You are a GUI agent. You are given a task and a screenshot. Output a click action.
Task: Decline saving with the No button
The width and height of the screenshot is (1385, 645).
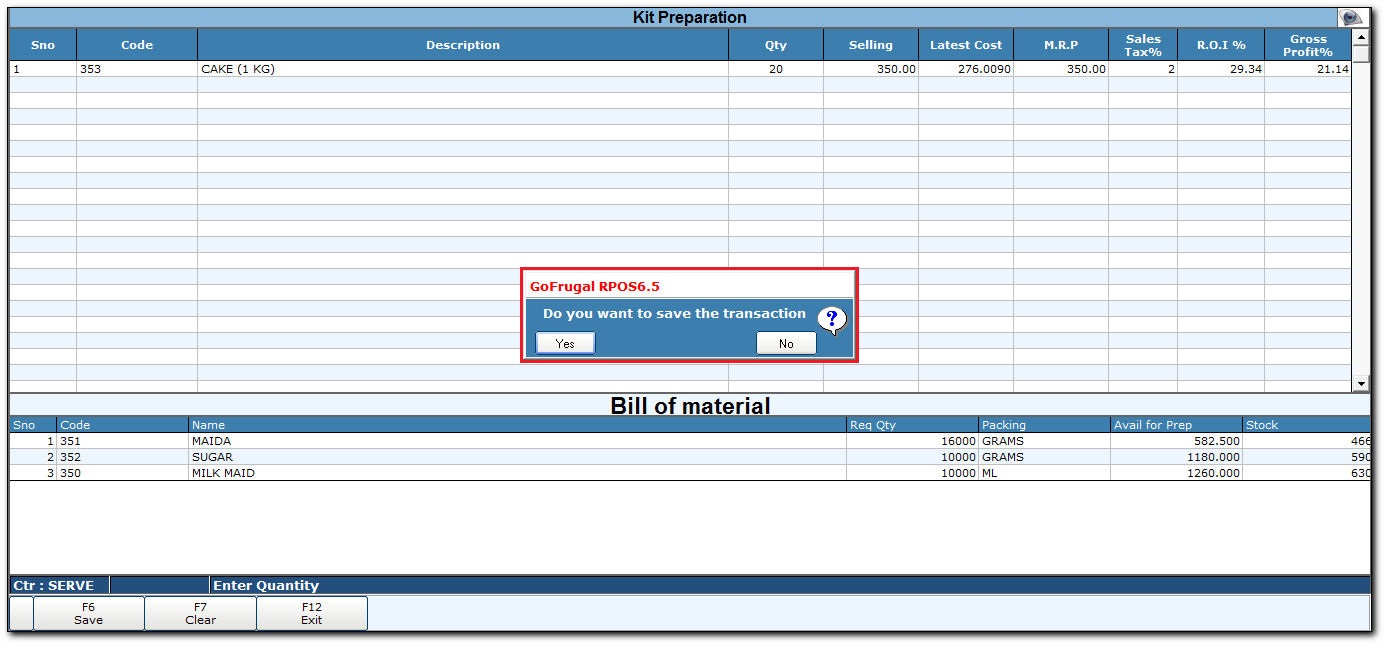(786, 343)
